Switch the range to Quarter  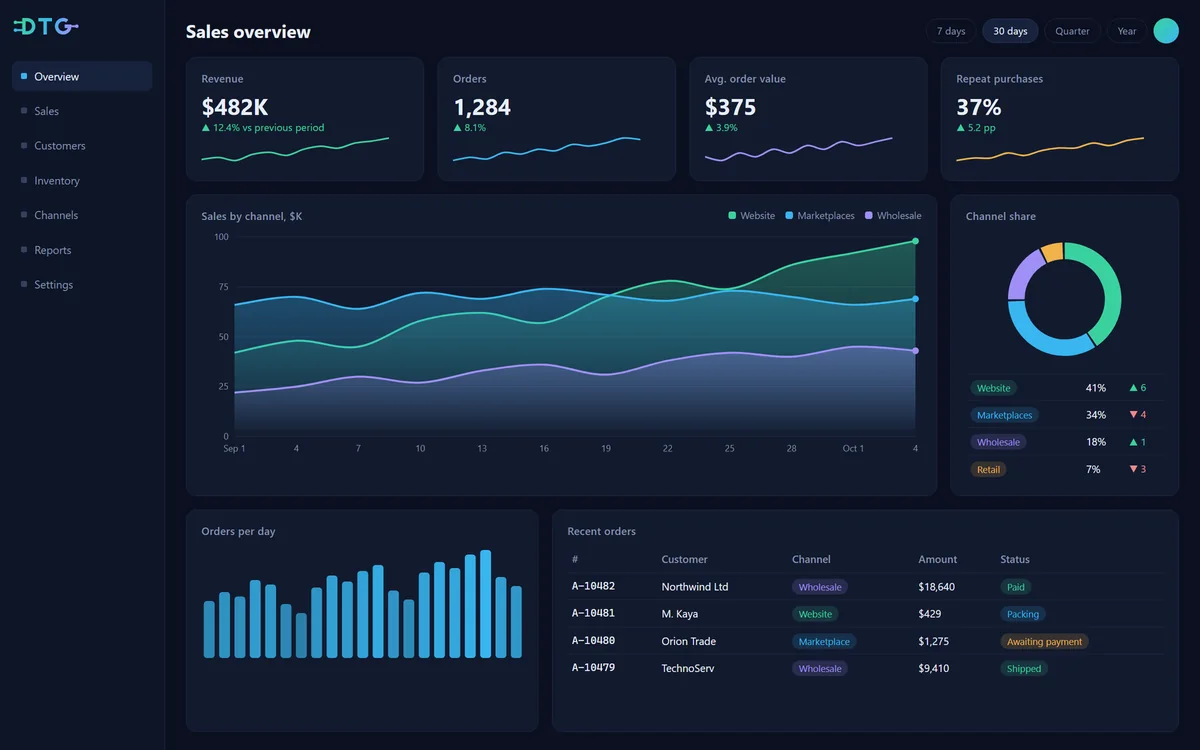tap(1072, 31)
